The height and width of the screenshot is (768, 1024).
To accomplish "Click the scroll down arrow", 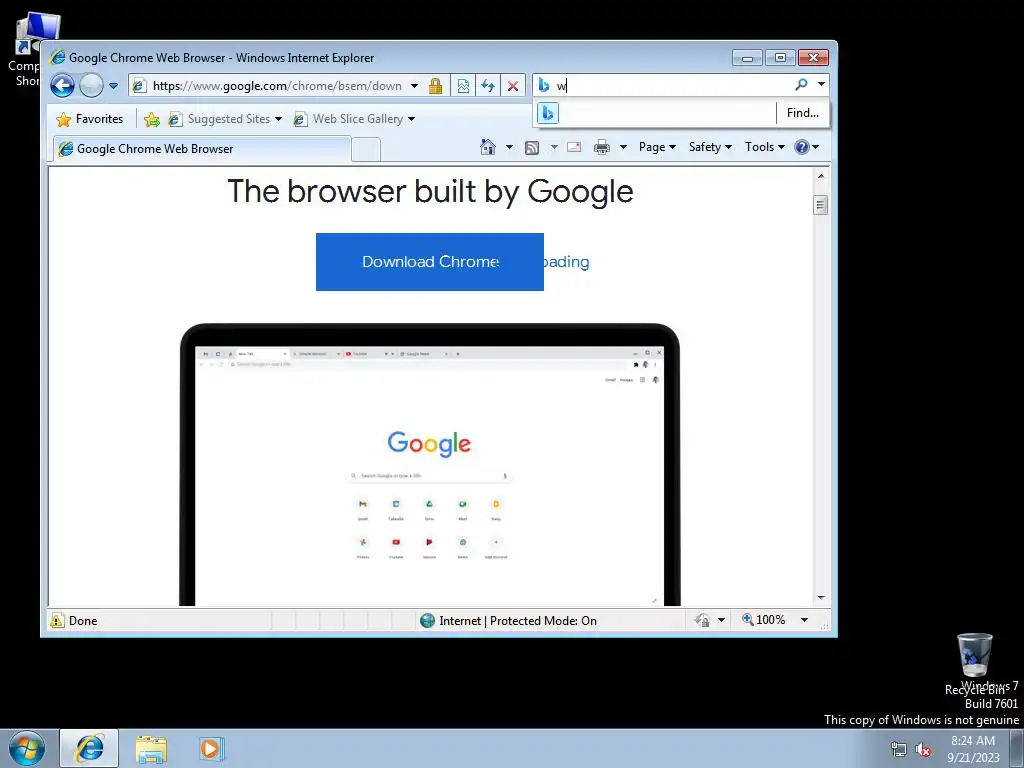I will coord(821,598).
